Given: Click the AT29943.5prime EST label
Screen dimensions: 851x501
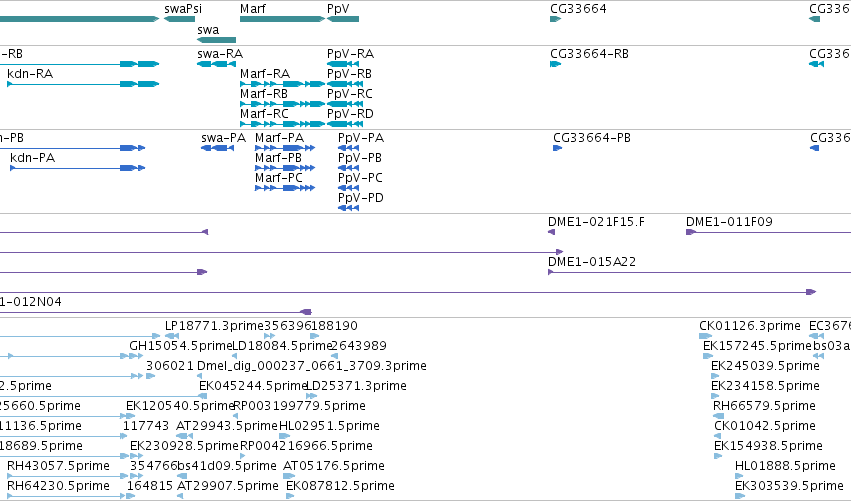Looking at the screenshot, I should 227,427.
